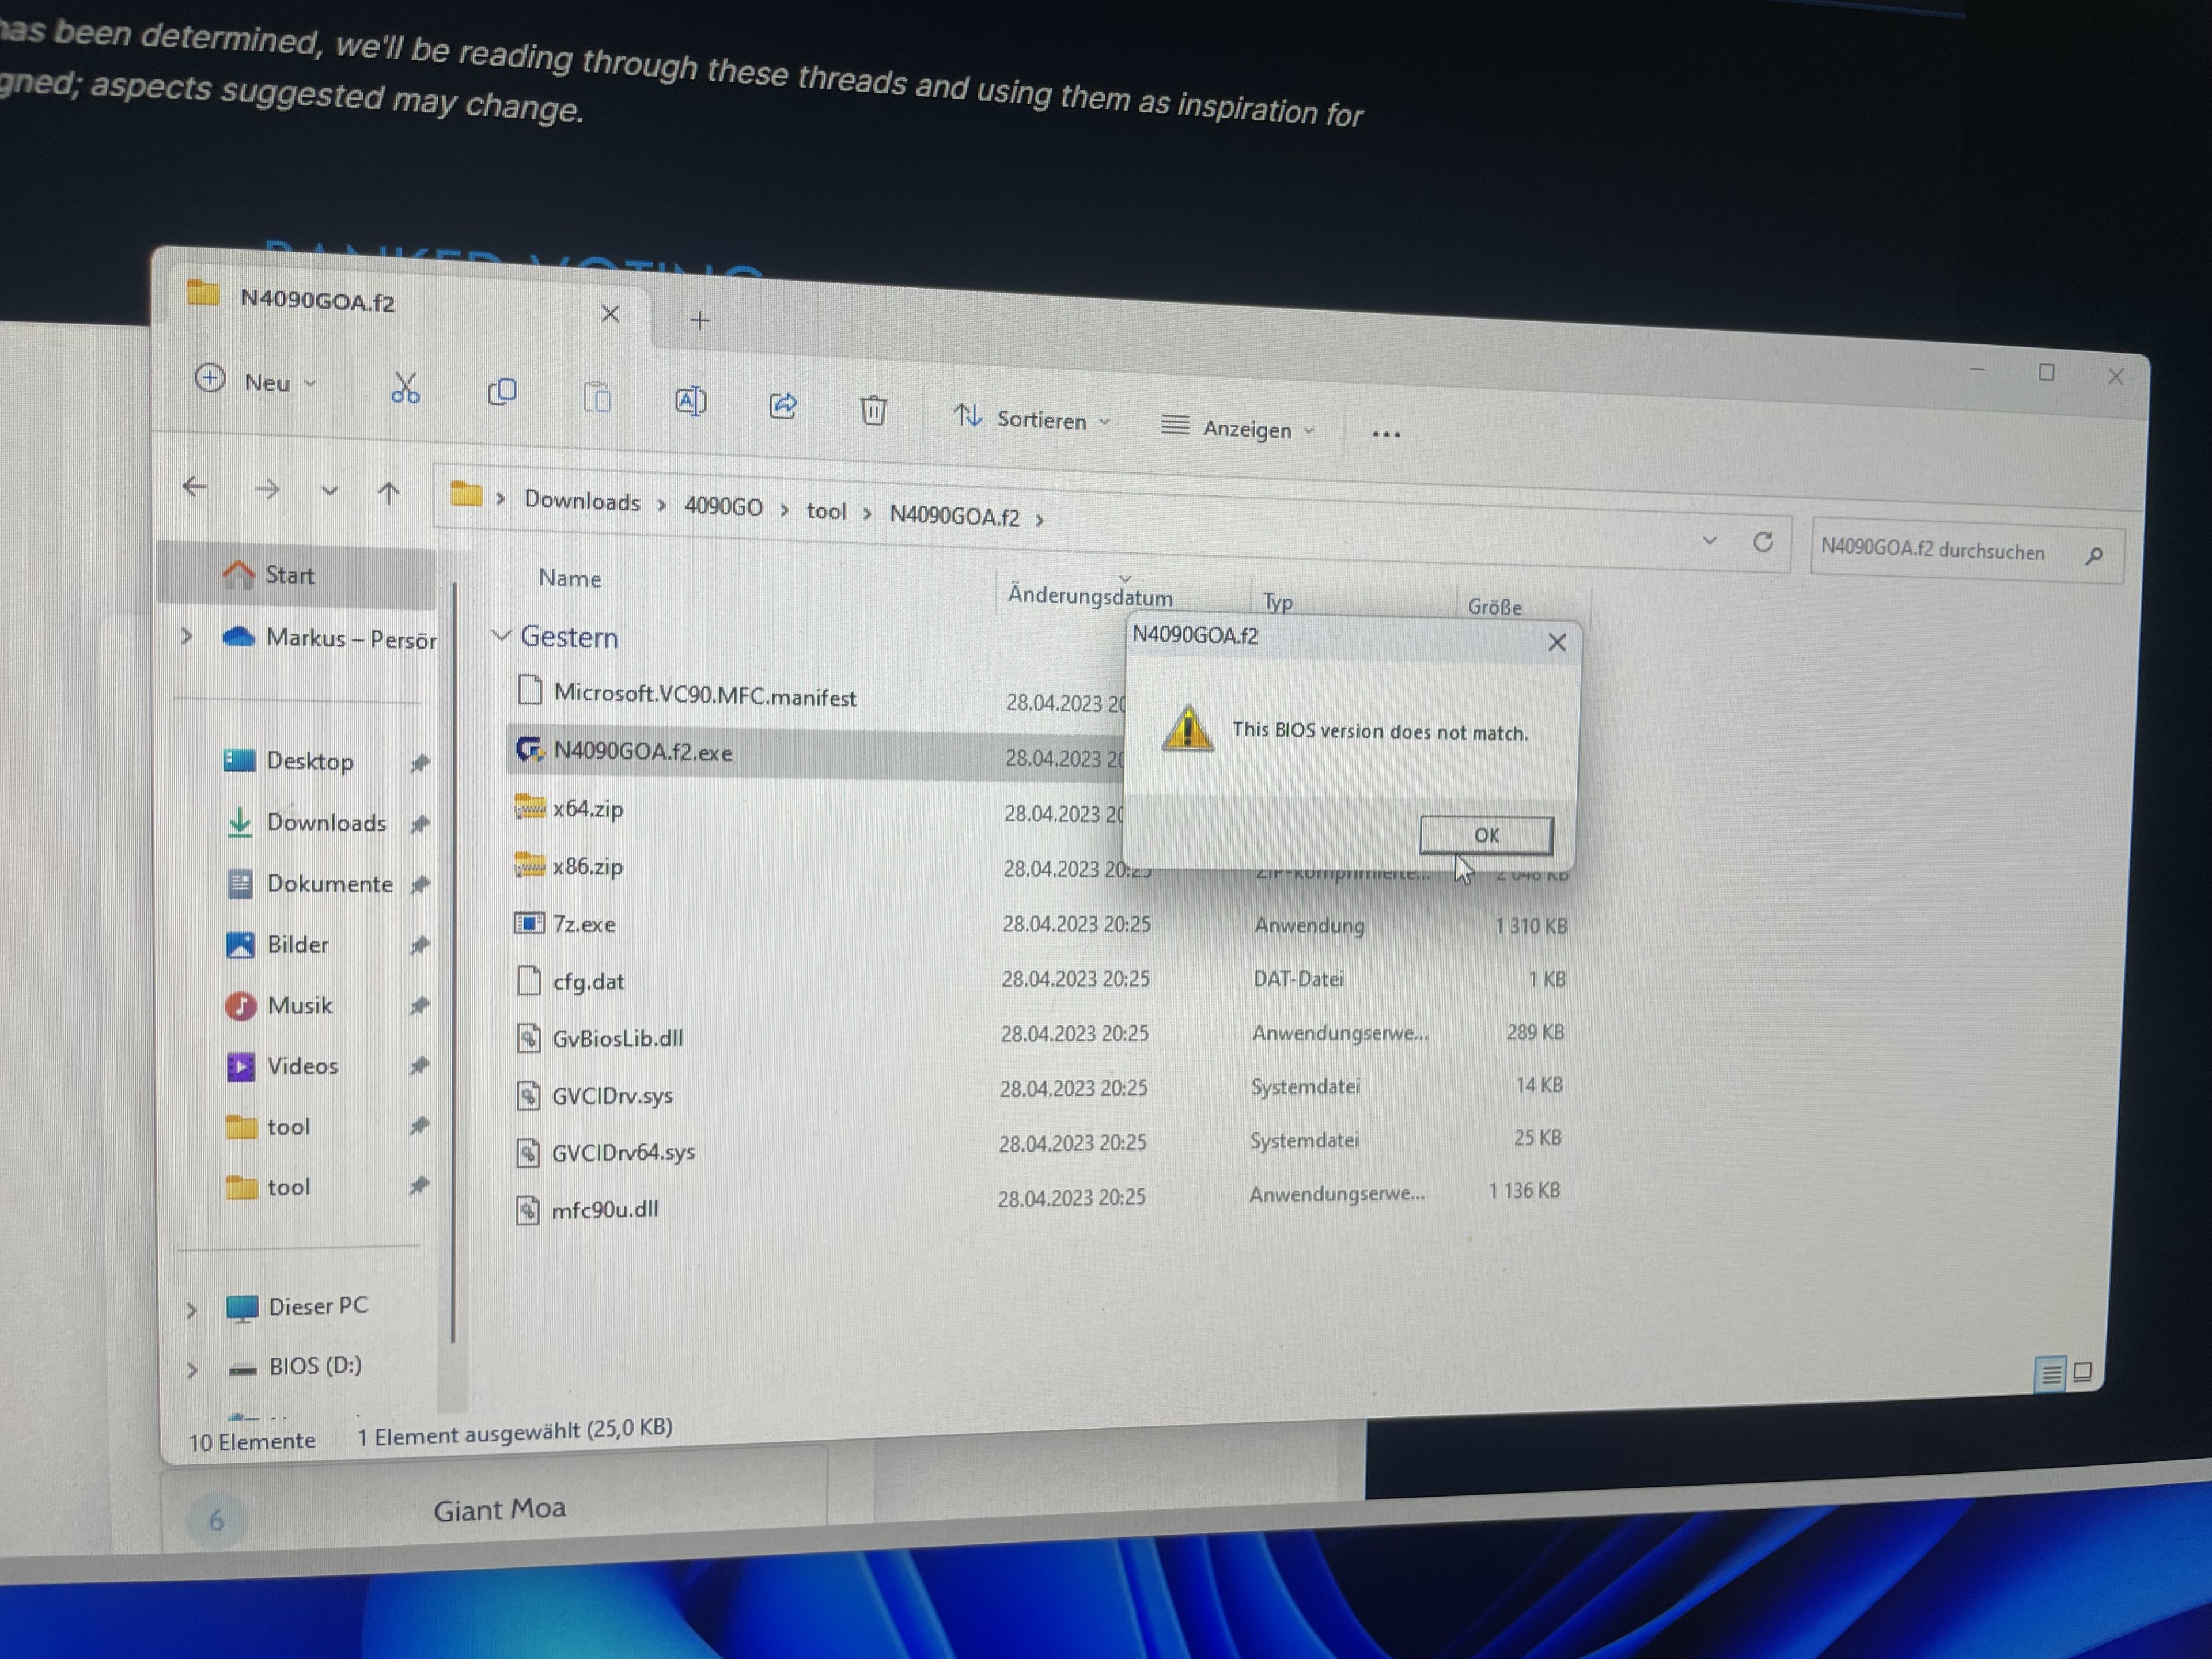Viewport: 2212px width, 1659px height.
Task: Click the Refresh icon beside address bar
Action: tap(1763, 542)
